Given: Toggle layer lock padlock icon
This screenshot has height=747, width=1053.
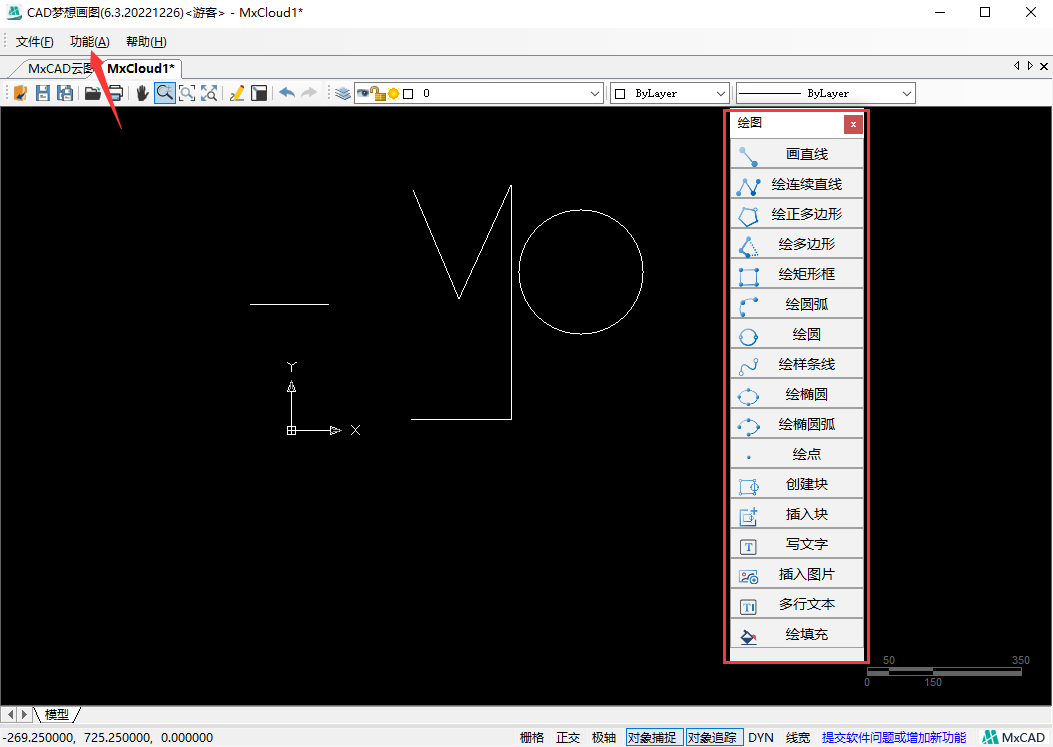Looking at the screenshot, I should [x=378, y=93].
